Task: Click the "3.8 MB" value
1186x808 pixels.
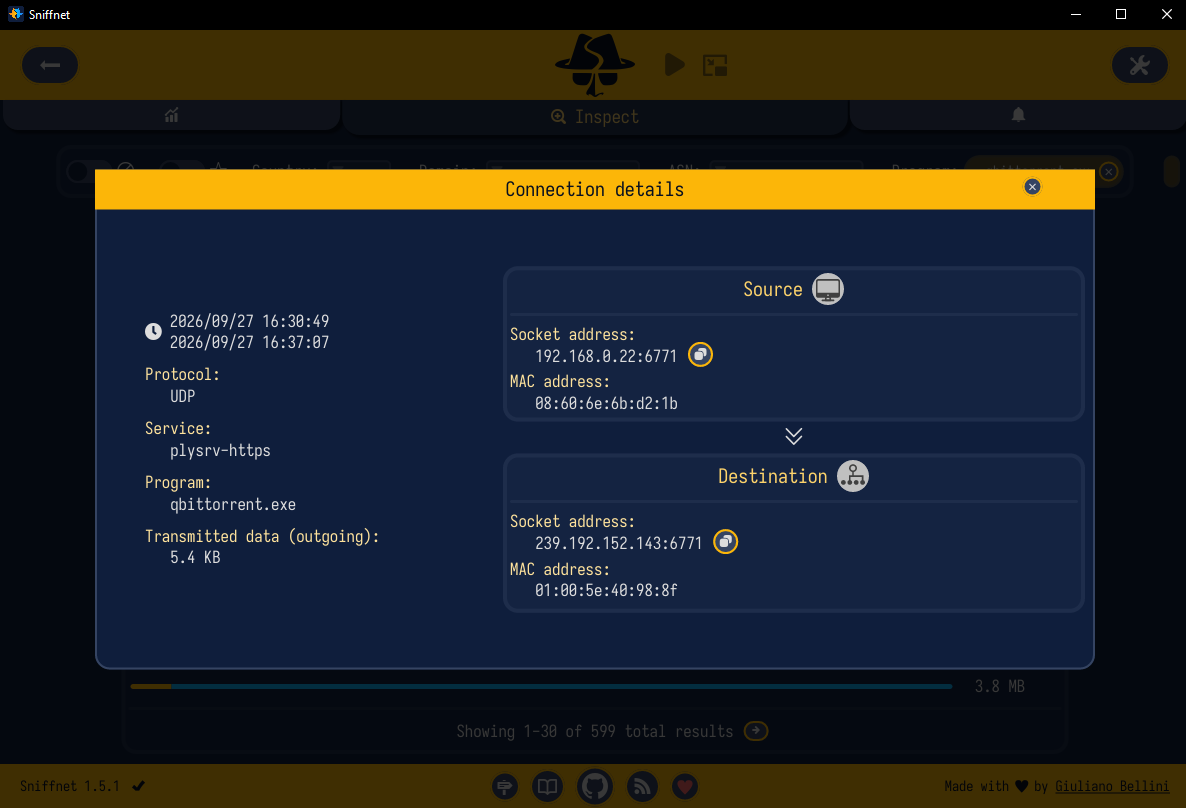Action: [x=1000, y=686]
